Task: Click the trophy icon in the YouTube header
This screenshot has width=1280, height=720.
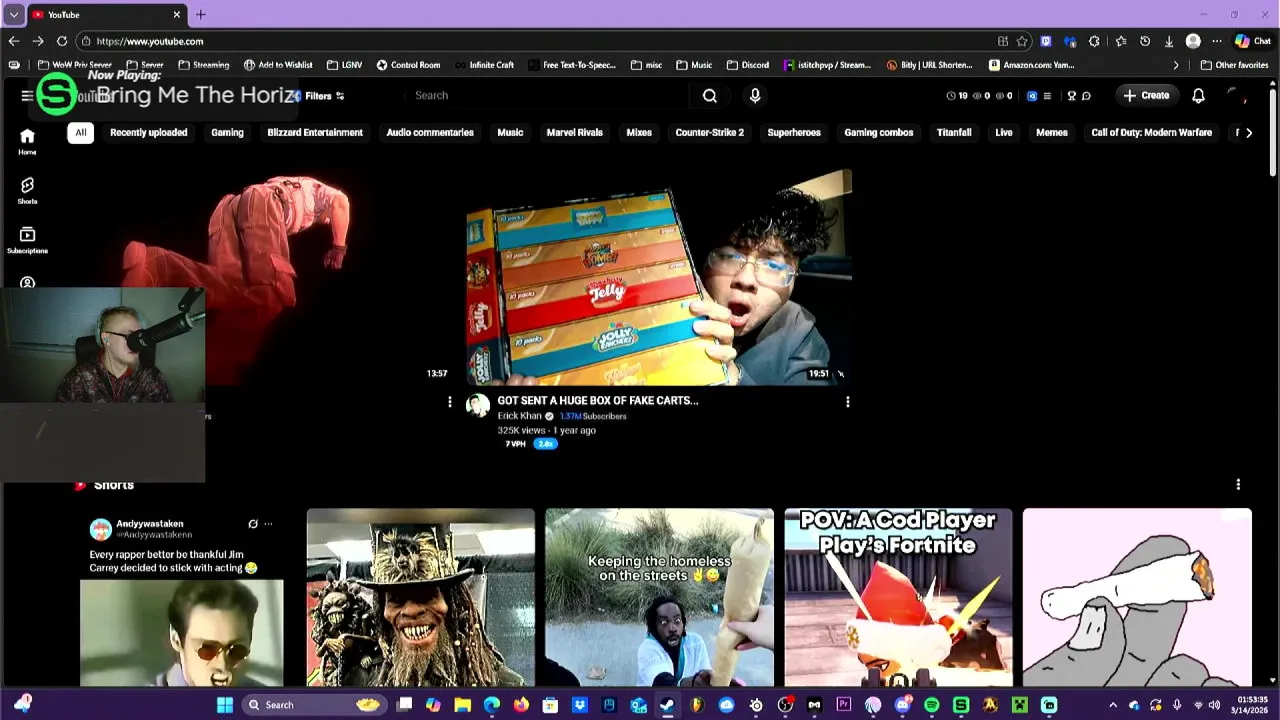Action: (1071, 96)
